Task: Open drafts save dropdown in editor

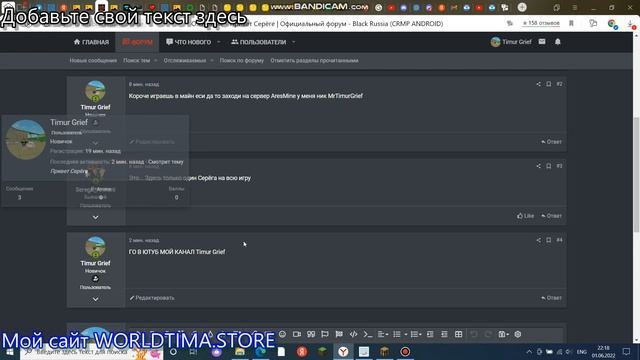Action: 503,334
